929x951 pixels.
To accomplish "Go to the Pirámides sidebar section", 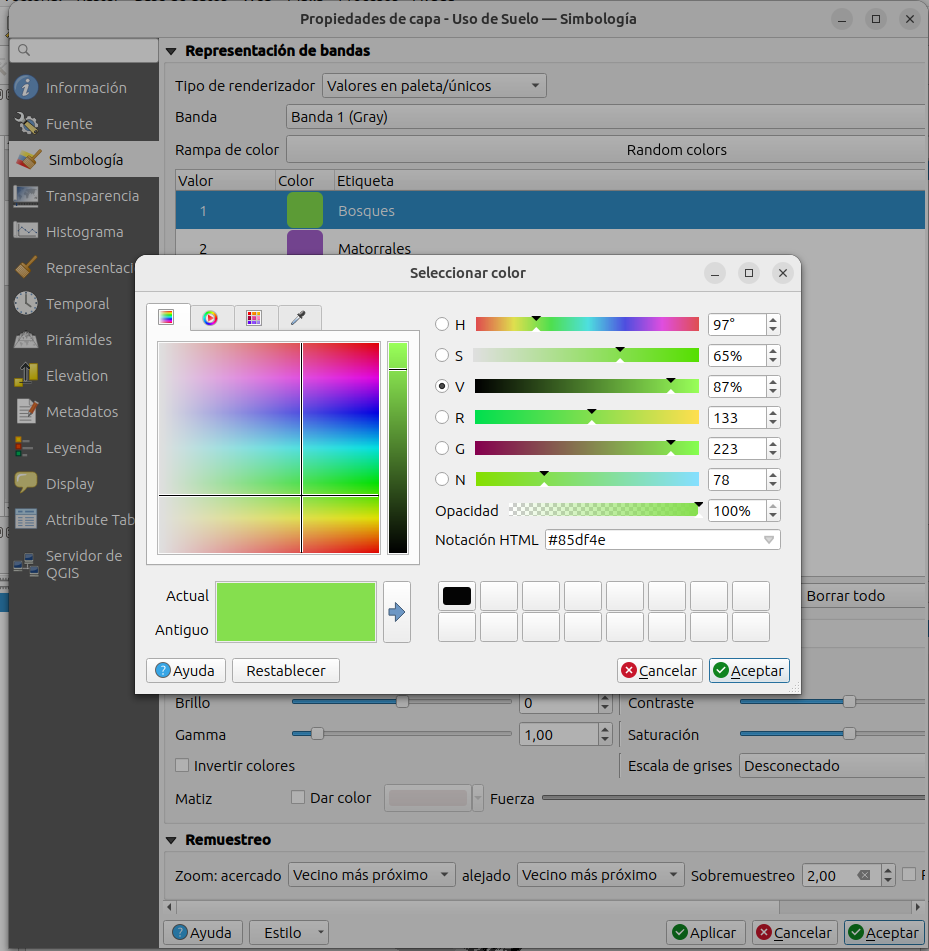I will (78, 340).
